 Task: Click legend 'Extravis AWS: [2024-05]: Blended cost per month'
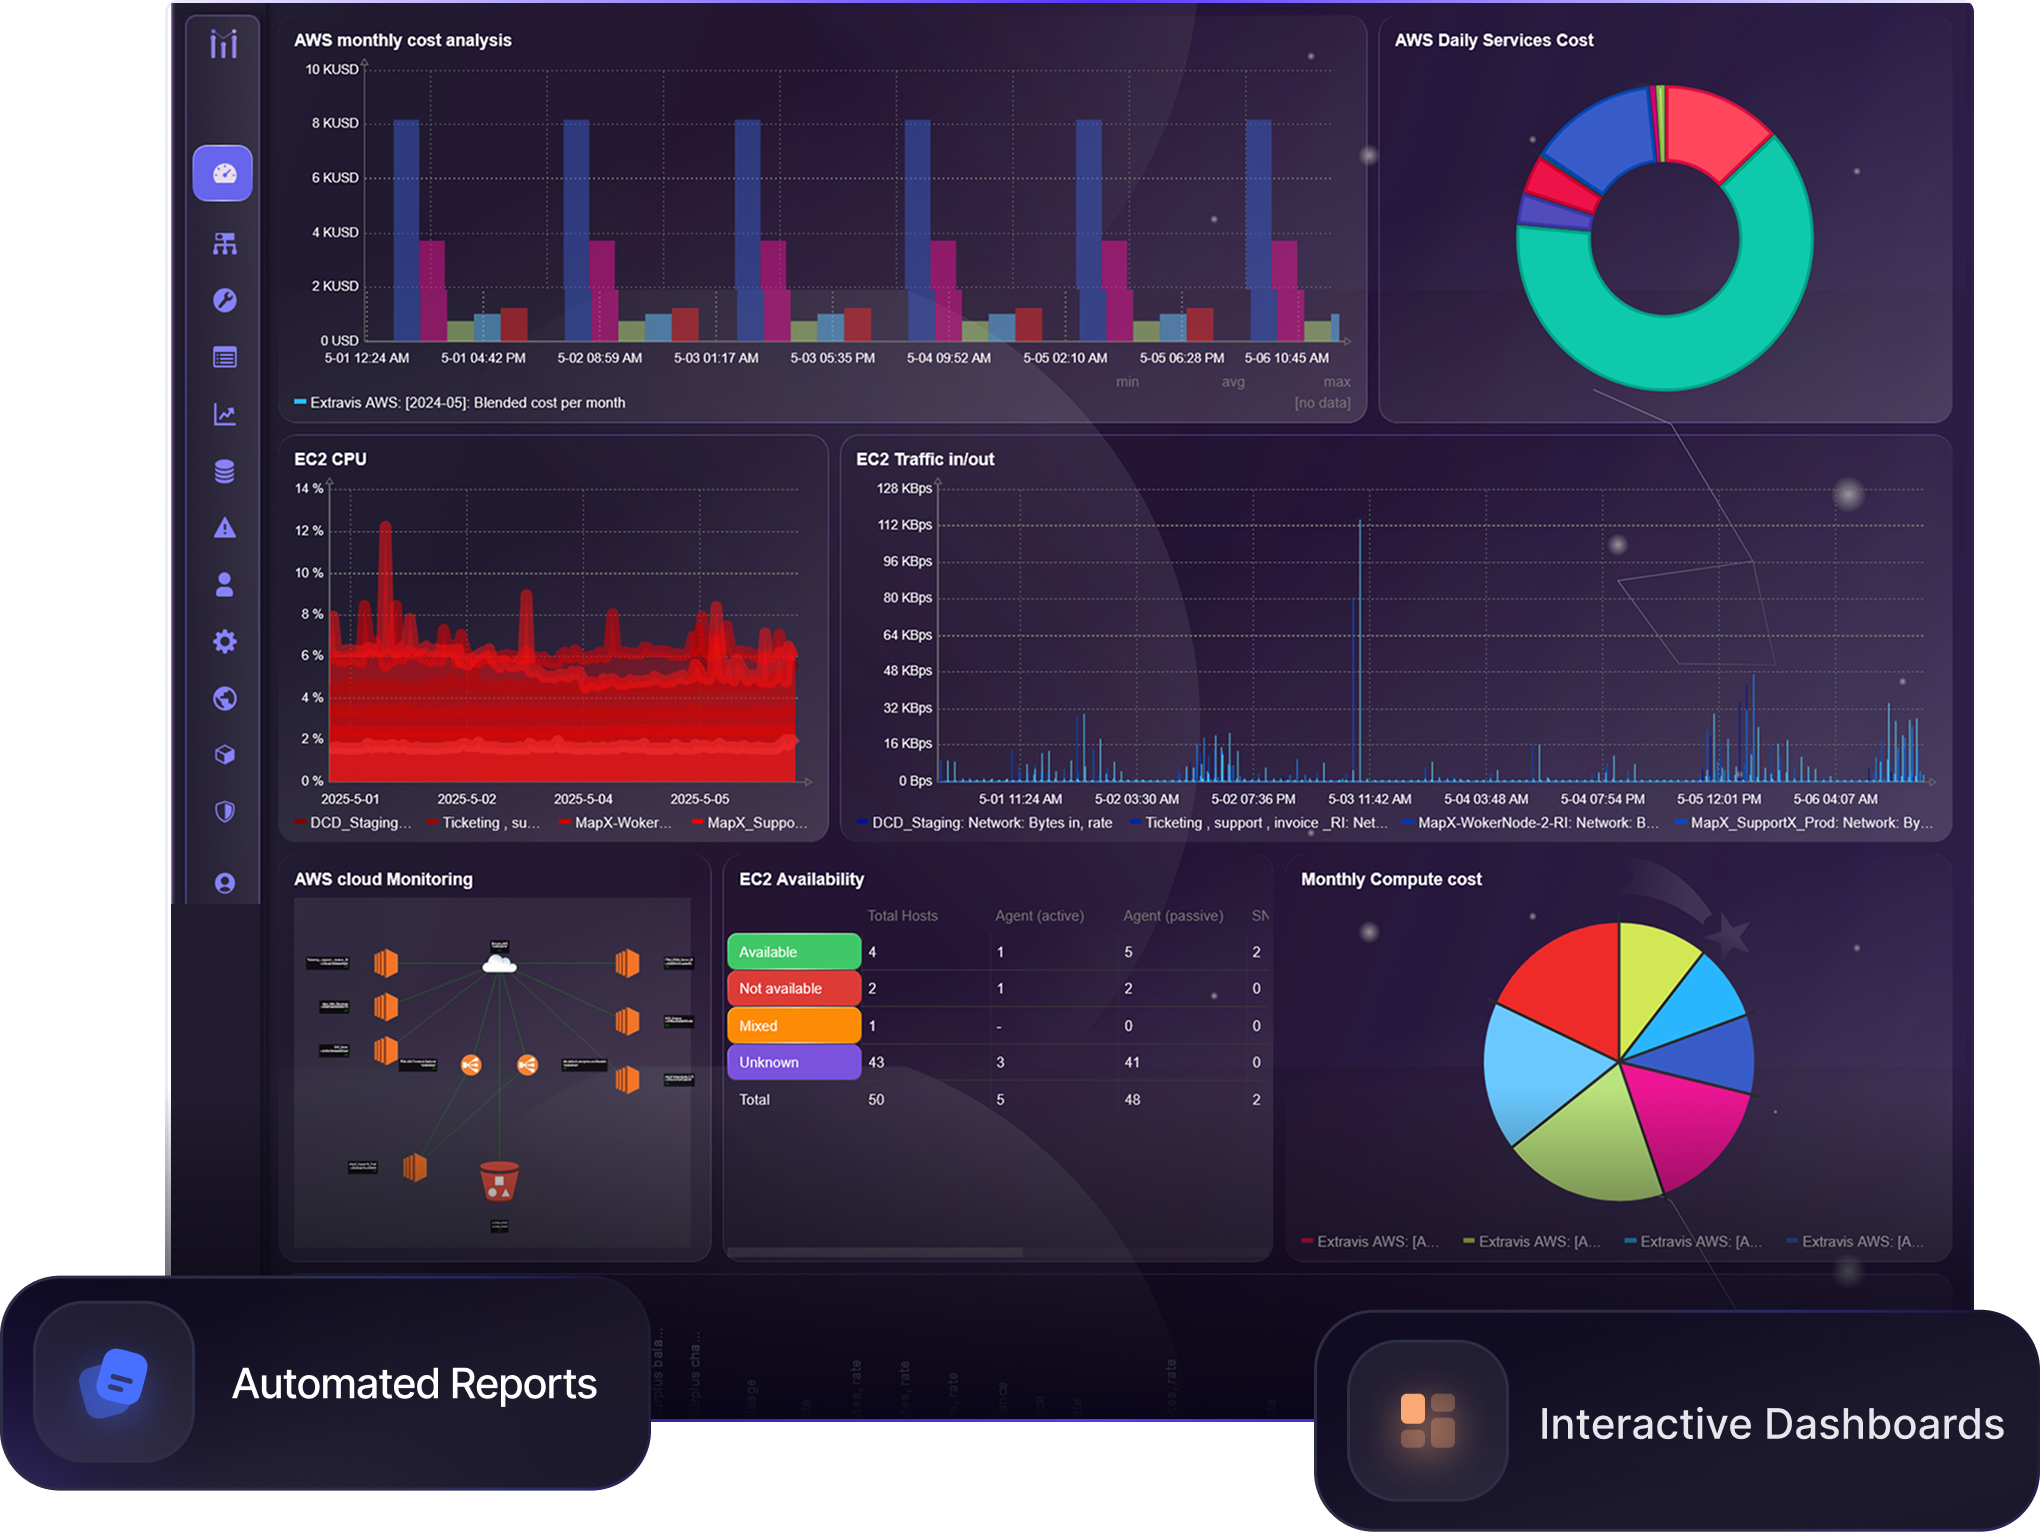[x=459, y=403]
